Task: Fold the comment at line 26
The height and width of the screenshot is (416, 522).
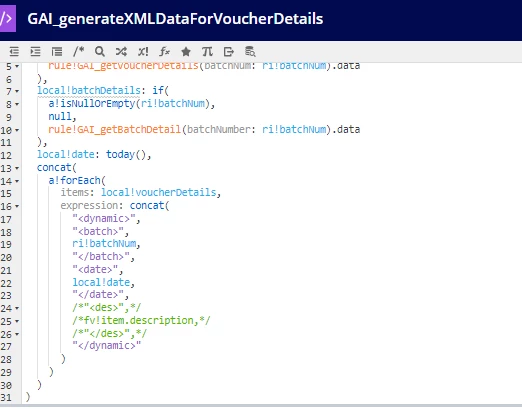Action: (x=17, y=334)
